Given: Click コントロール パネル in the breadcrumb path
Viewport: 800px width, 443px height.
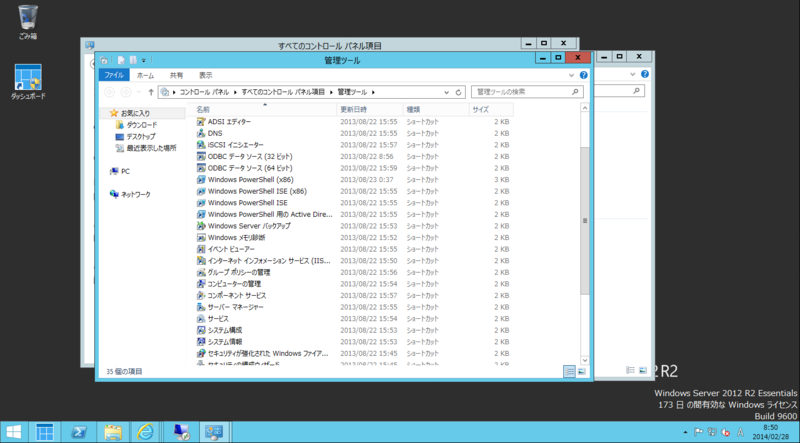Looking at the screenshot, I should tap(204, 92).
